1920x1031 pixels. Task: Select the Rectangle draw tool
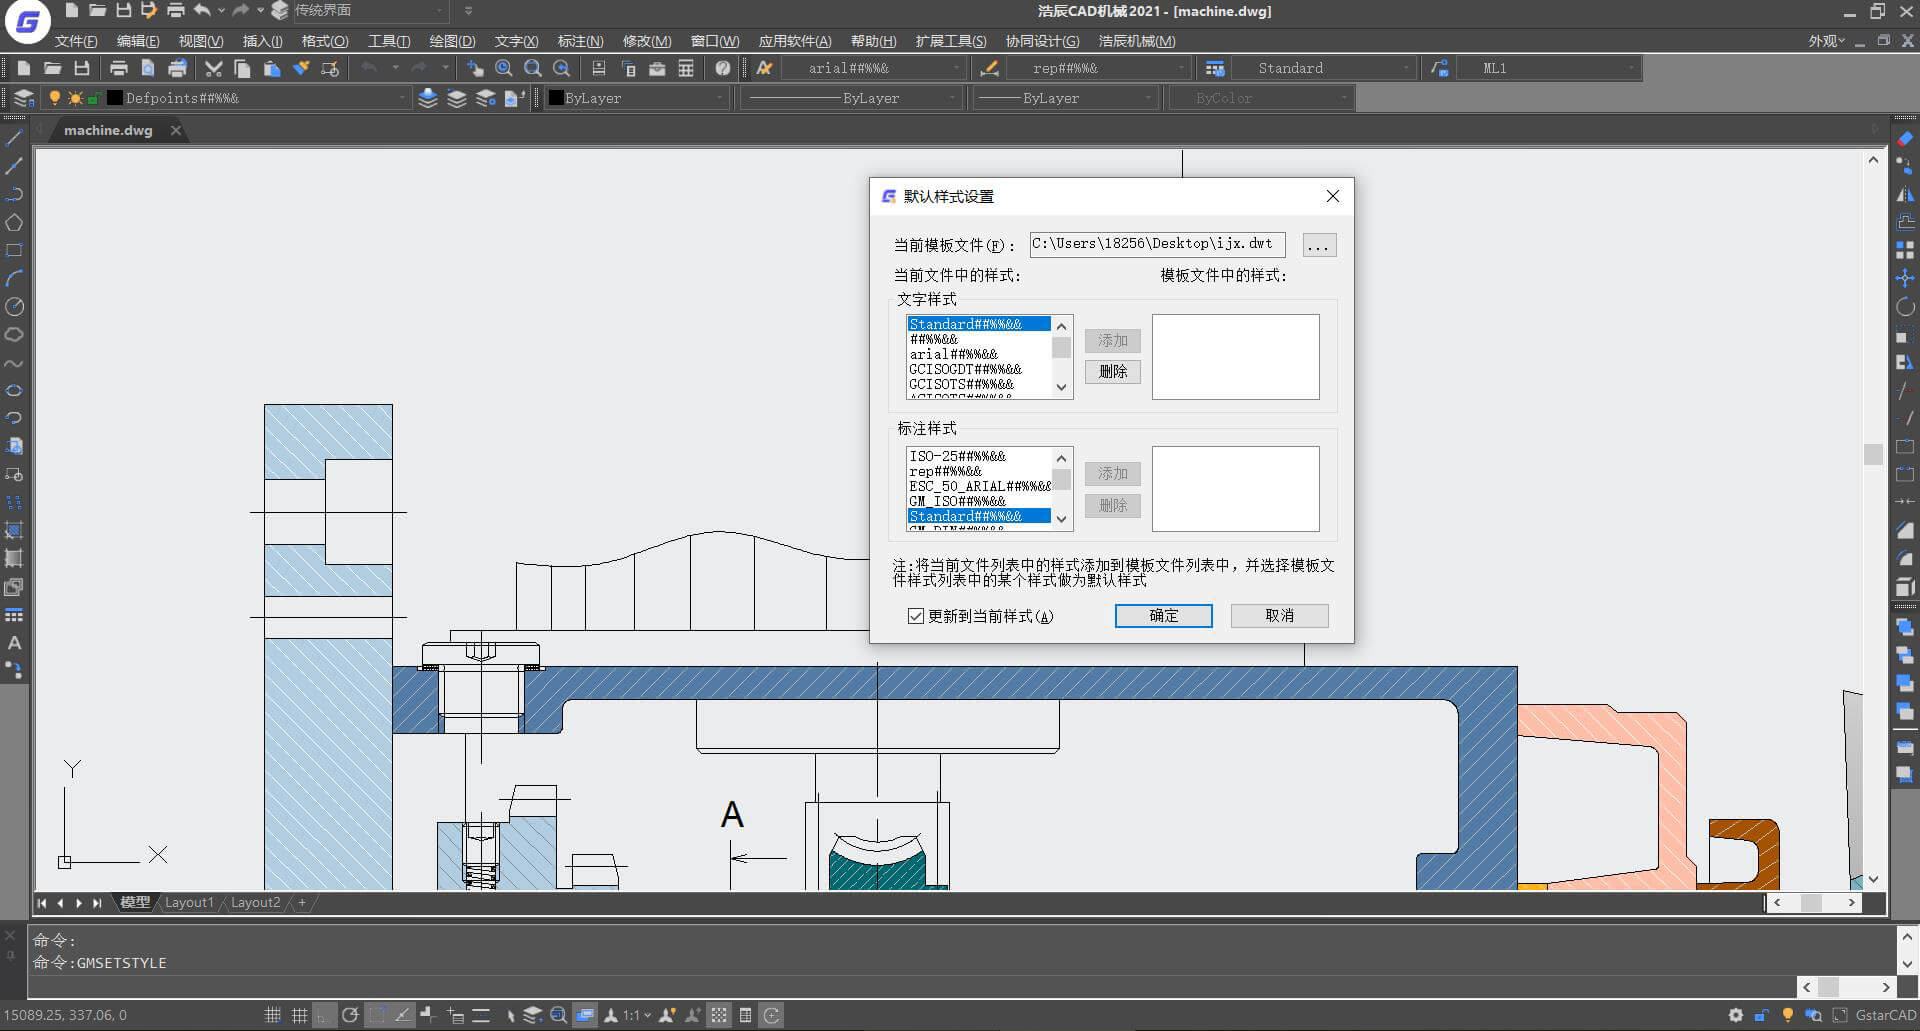coord(14,251)
